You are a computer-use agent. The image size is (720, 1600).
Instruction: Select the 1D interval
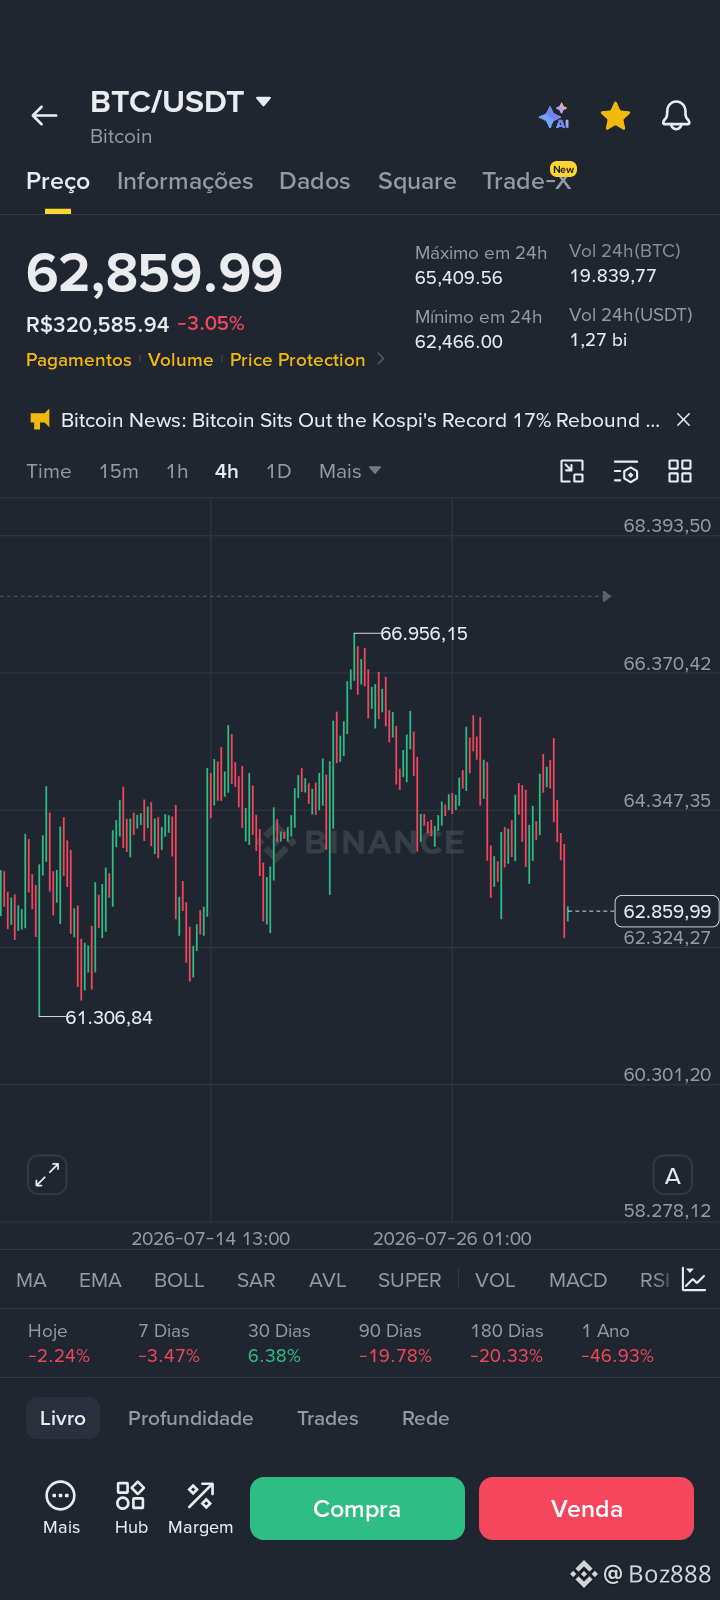(x=279, y=471)
